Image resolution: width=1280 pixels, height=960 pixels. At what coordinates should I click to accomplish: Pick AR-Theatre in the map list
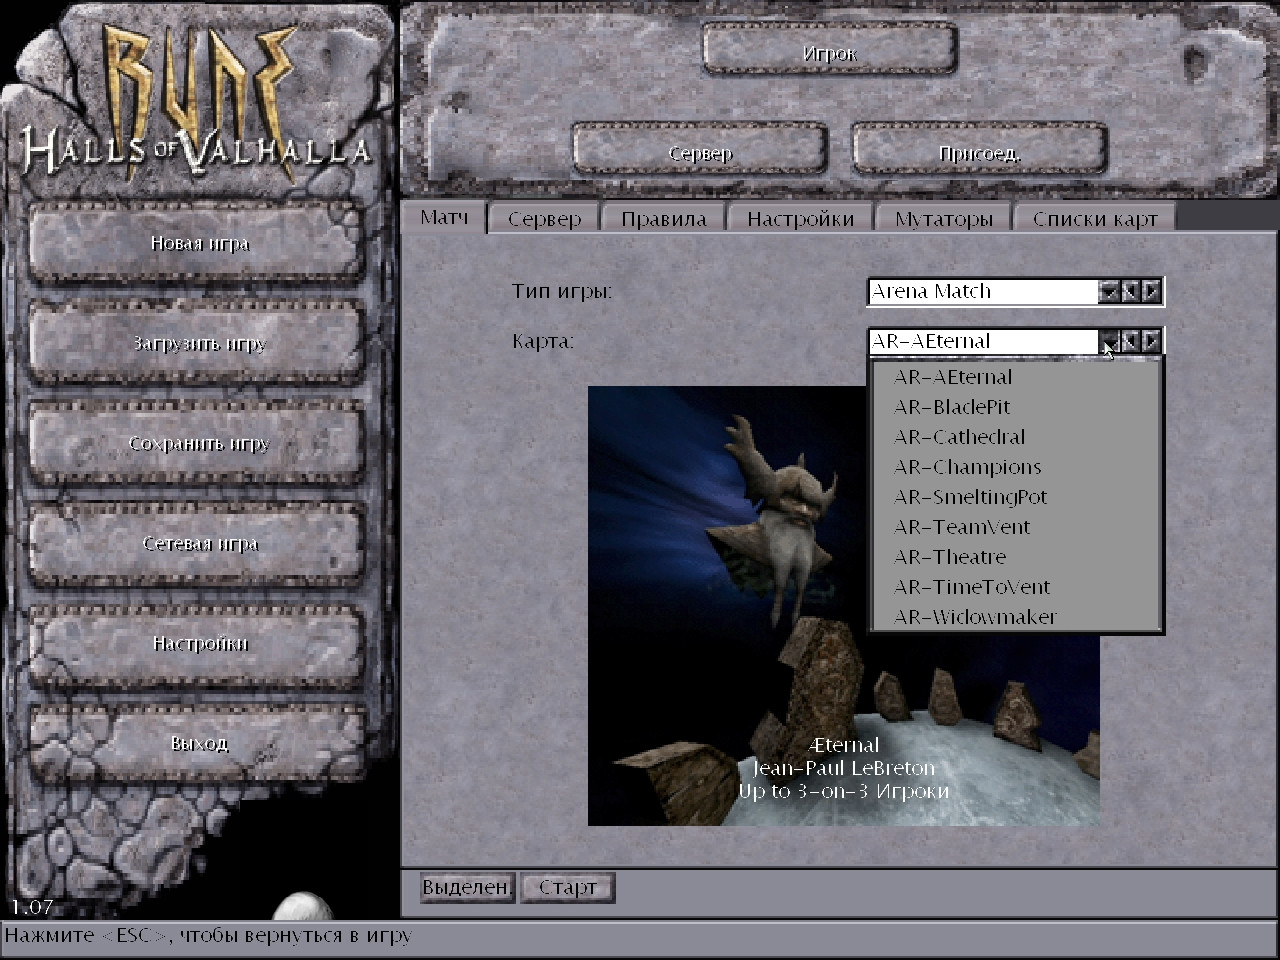(x=1016, y=557)
